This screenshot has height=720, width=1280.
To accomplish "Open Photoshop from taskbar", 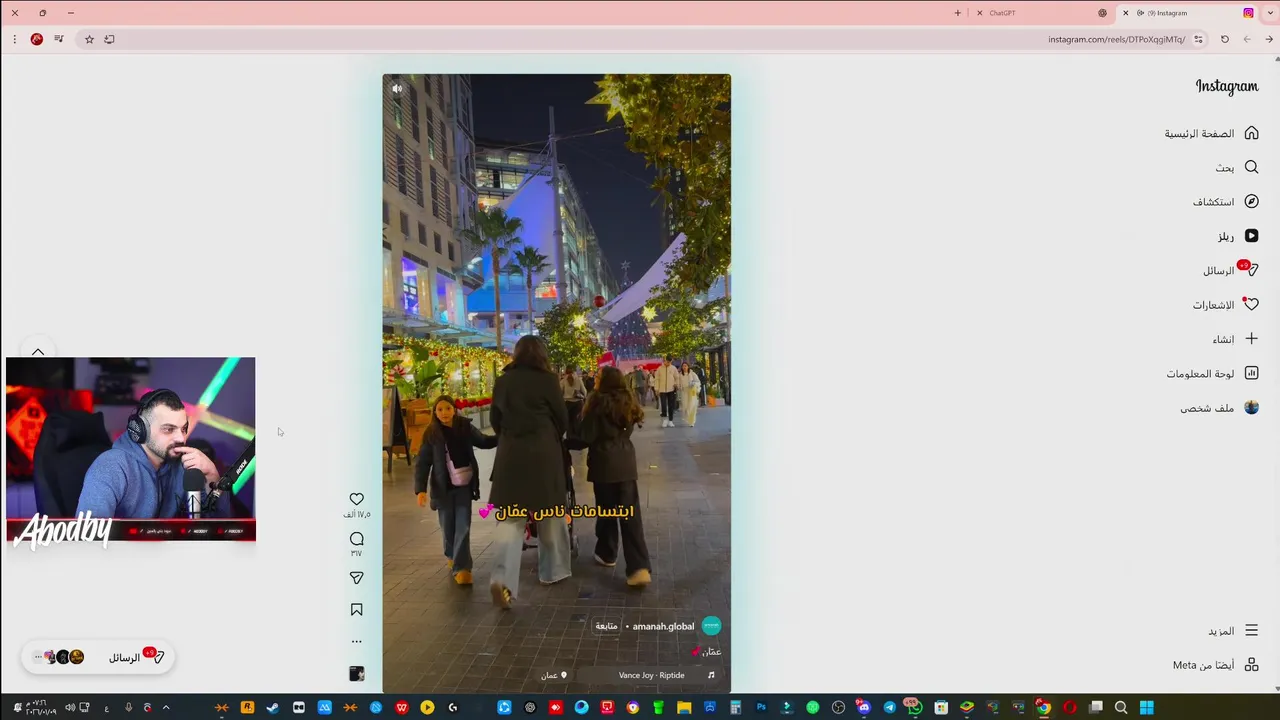I will [x=761, y=708].
